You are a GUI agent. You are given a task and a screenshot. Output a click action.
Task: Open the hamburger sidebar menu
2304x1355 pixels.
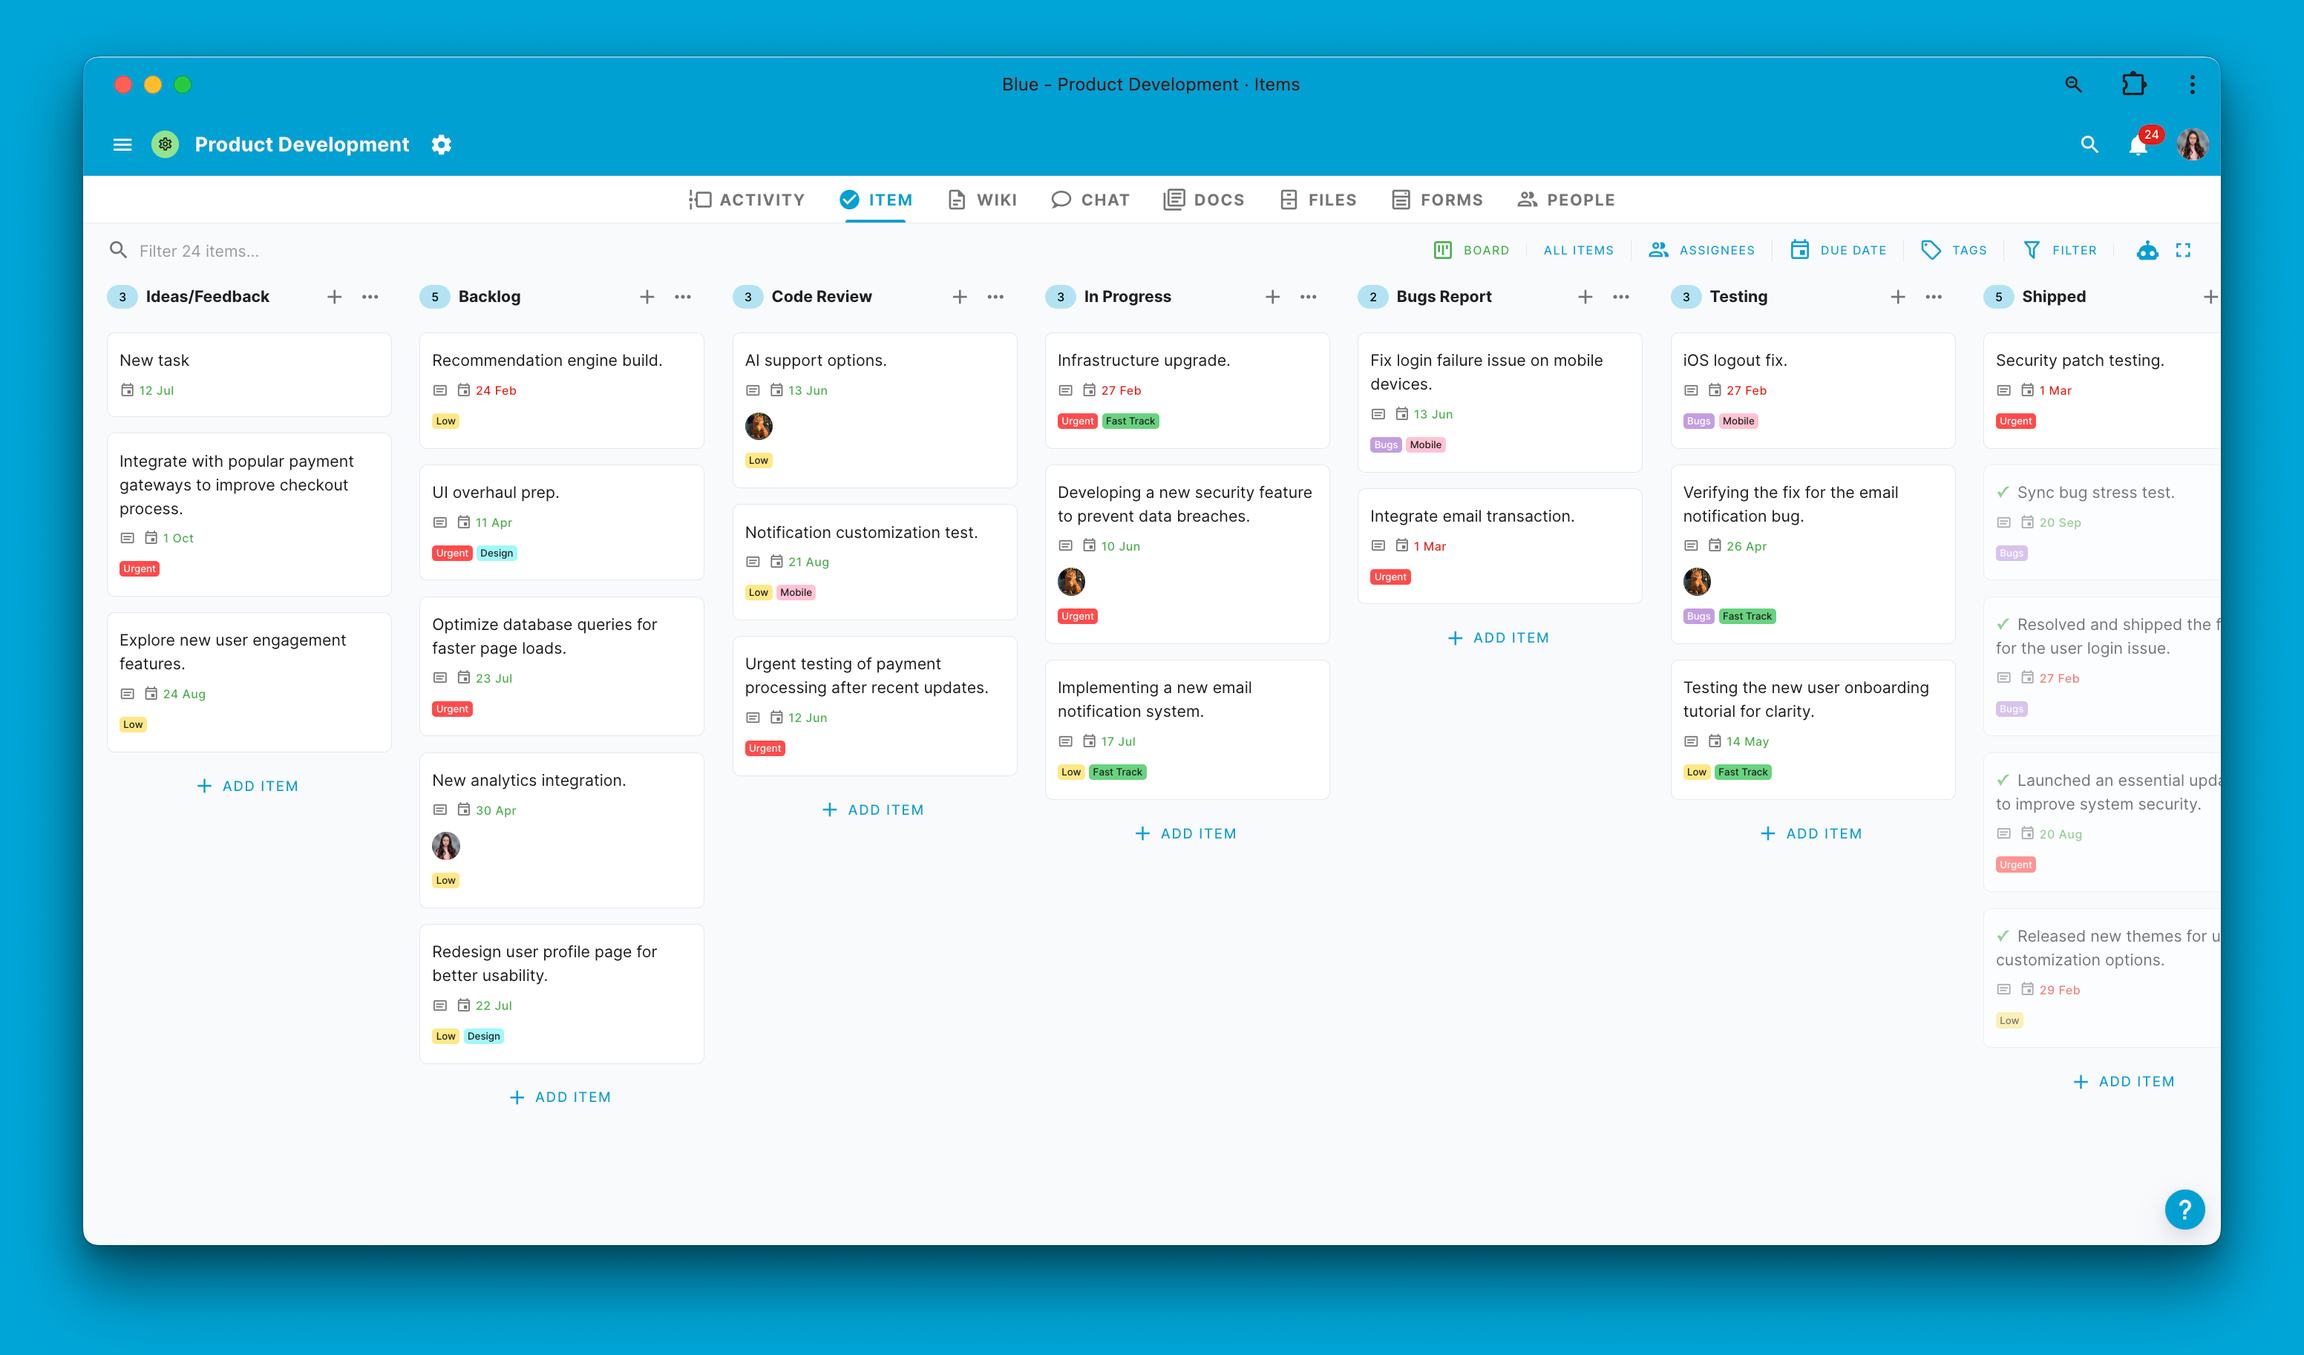tap(122, 145)
